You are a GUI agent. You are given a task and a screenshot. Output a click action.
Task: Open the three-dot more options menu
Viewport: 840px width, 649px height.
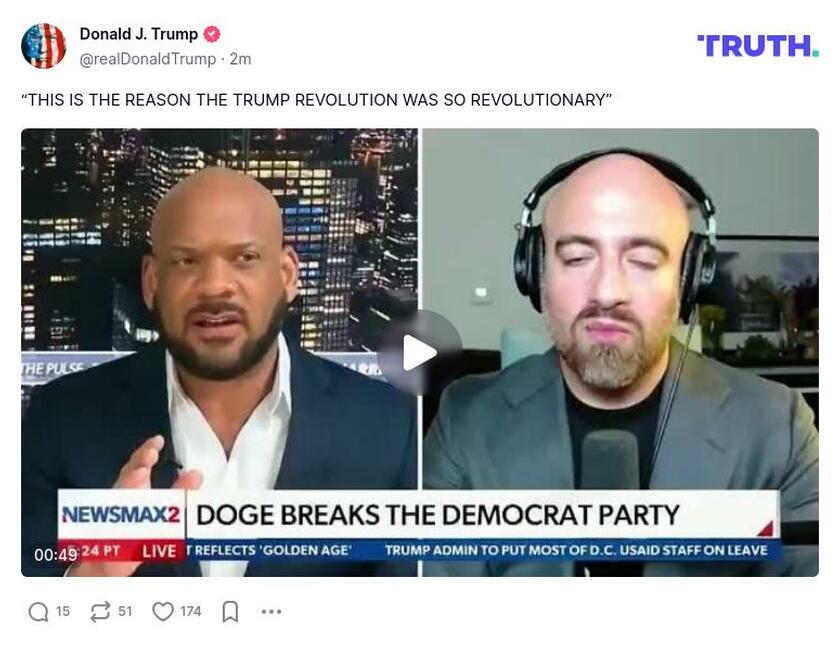(x=272, y=611)
